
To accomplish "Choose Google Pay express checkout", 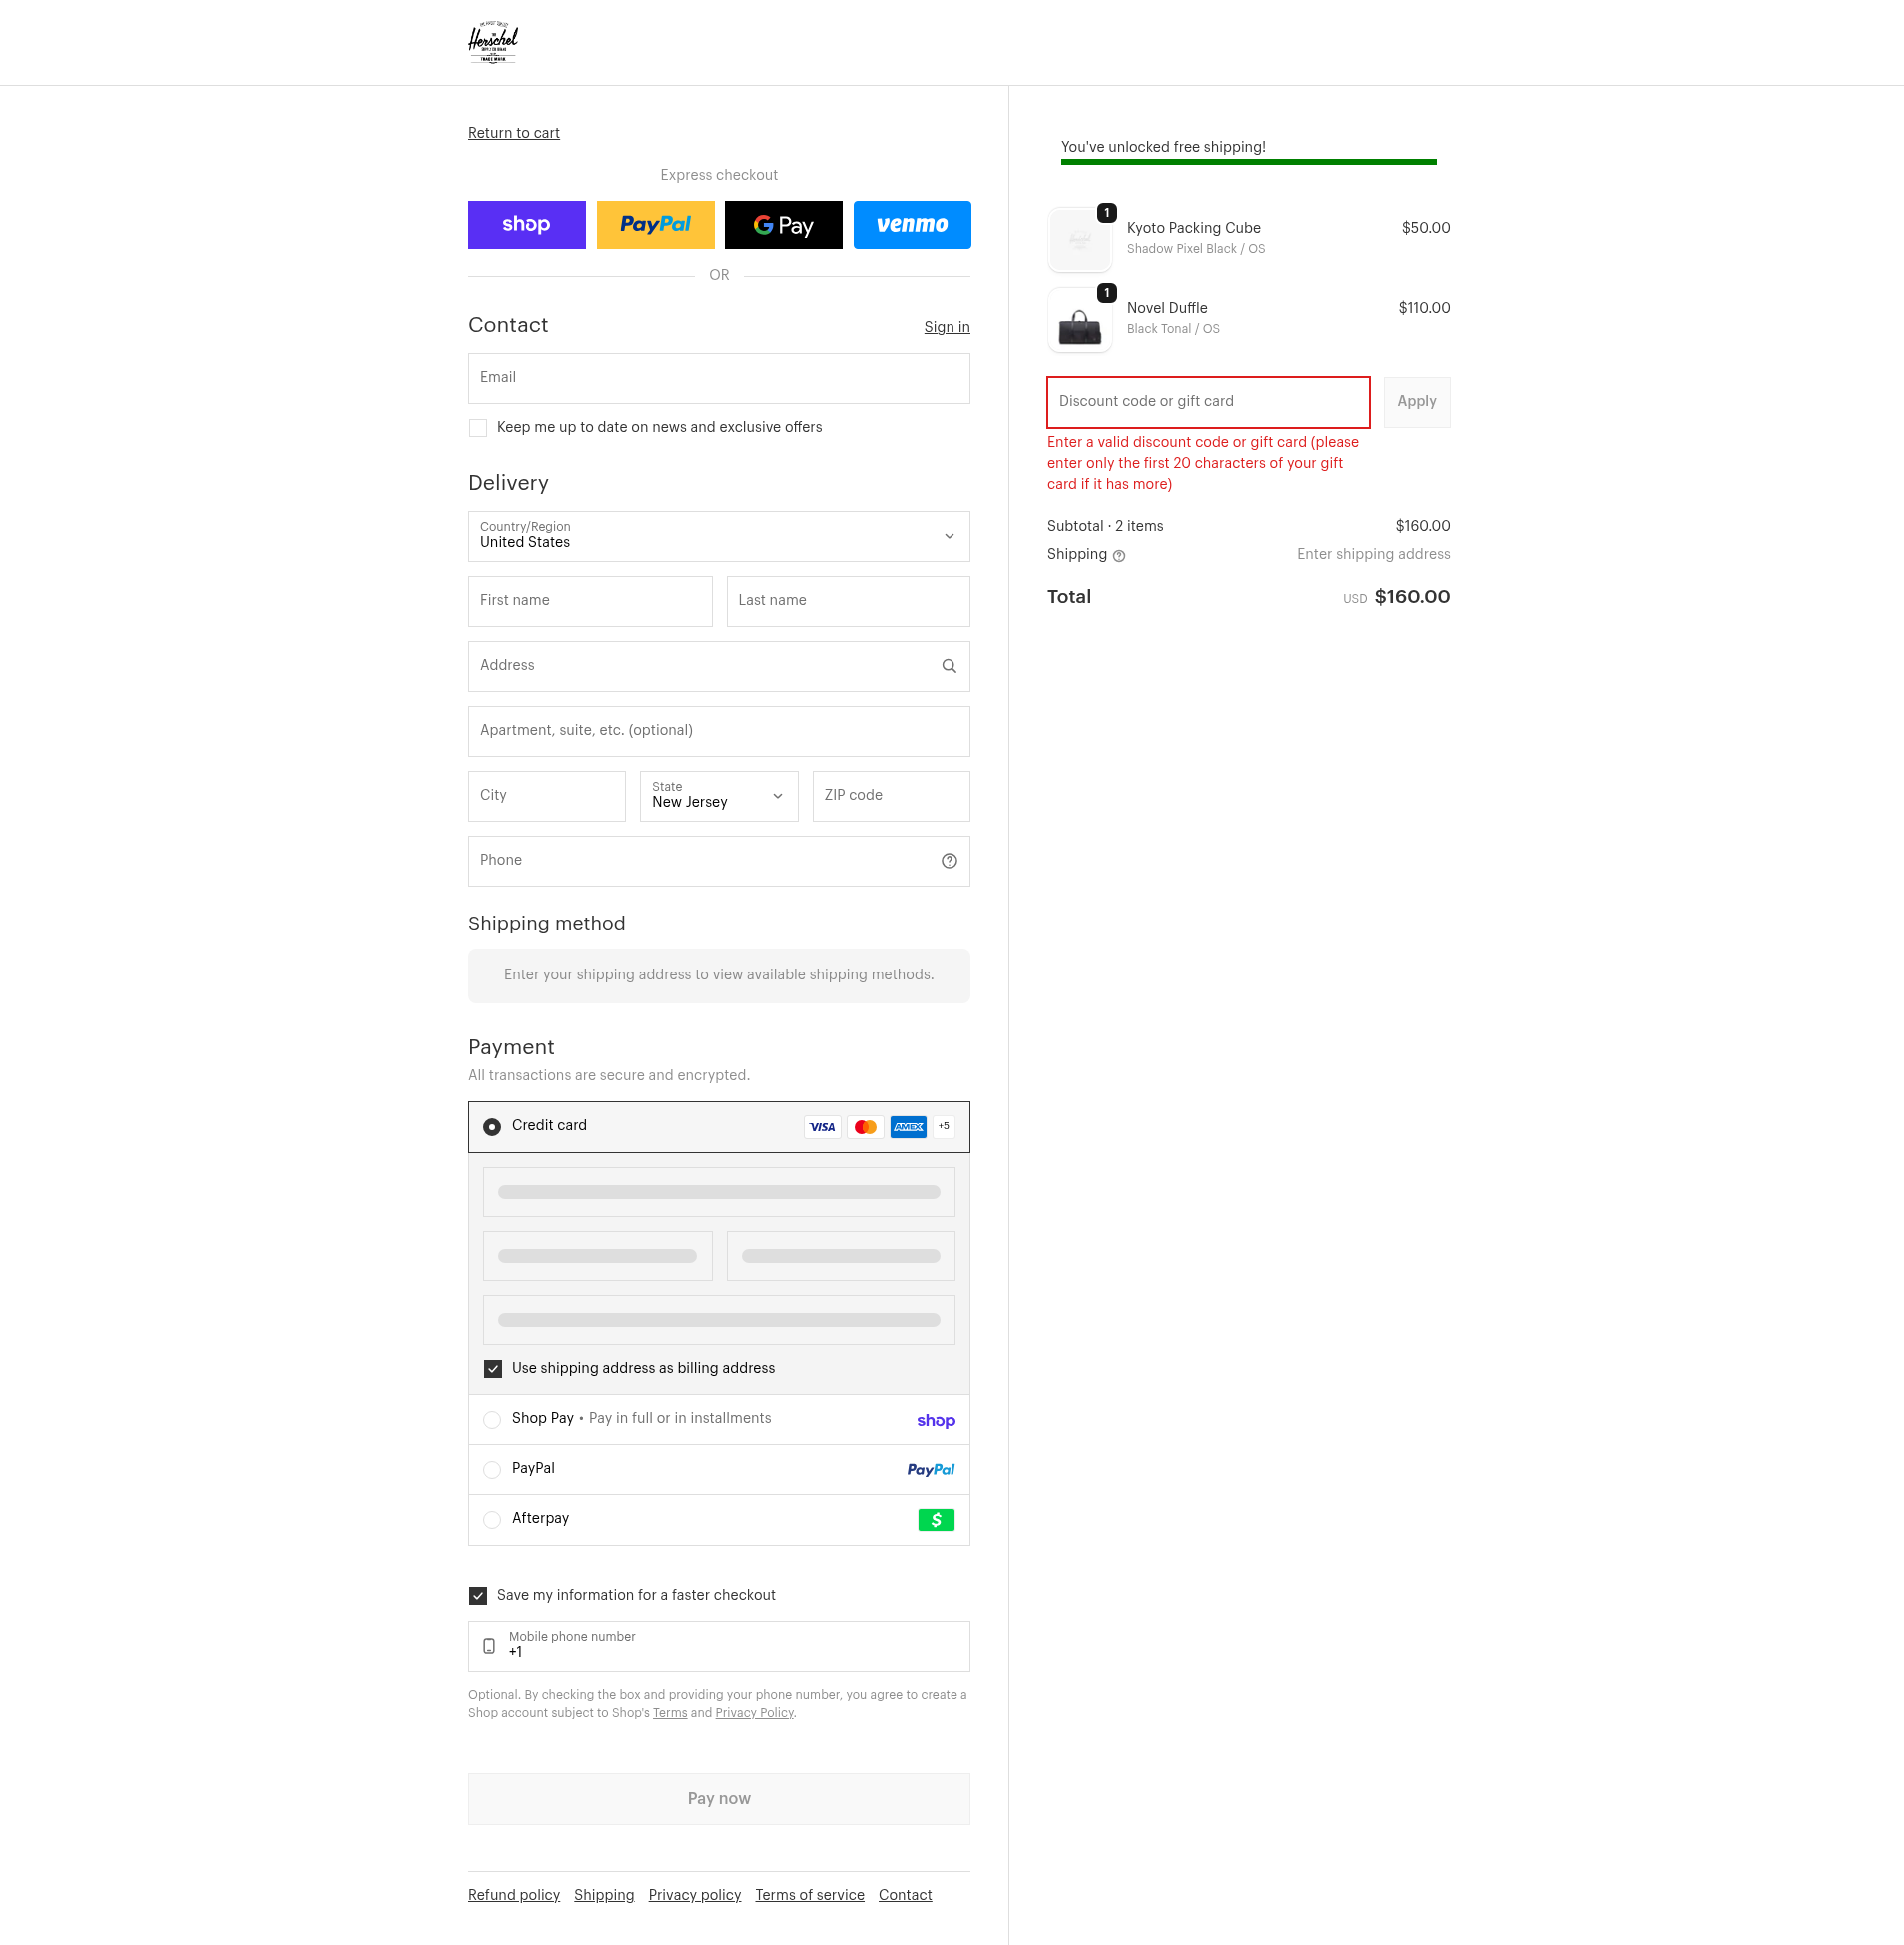I will (x=782, y=225).
